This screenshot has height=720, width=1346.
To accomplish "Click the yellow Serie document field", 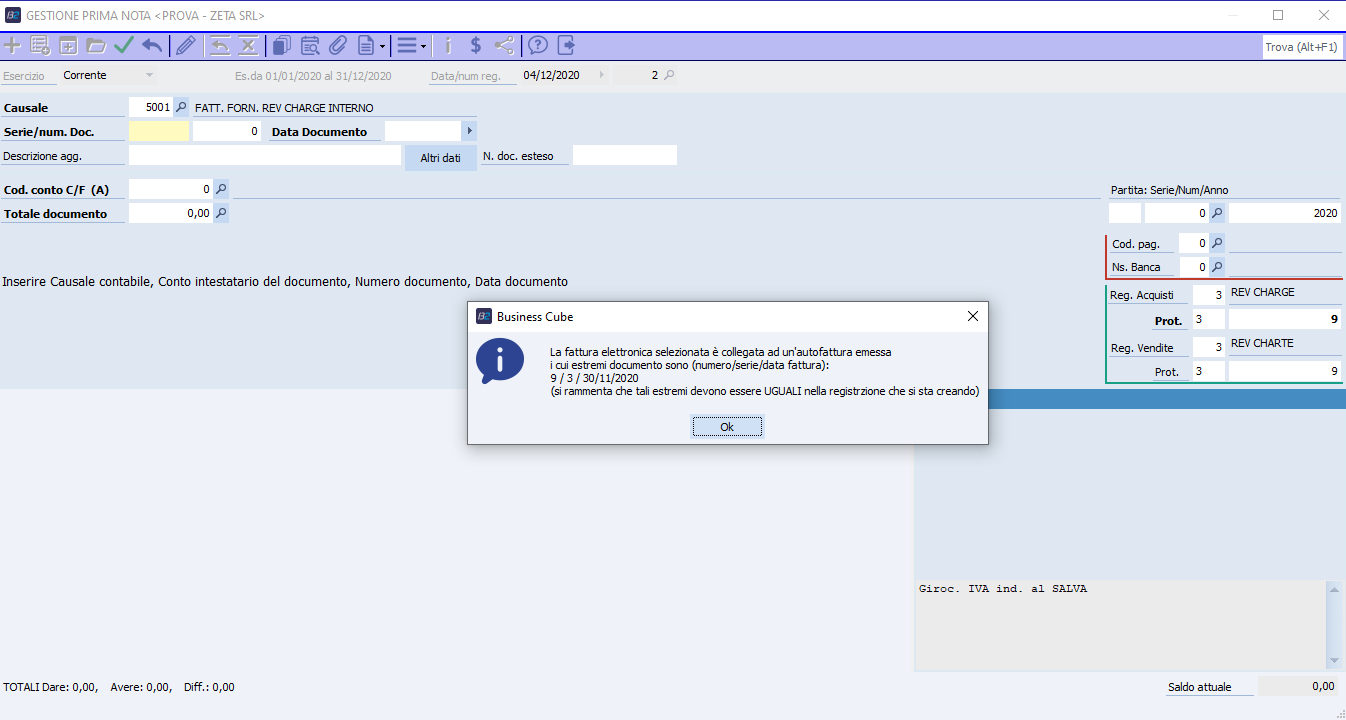I will pos(159,131).
